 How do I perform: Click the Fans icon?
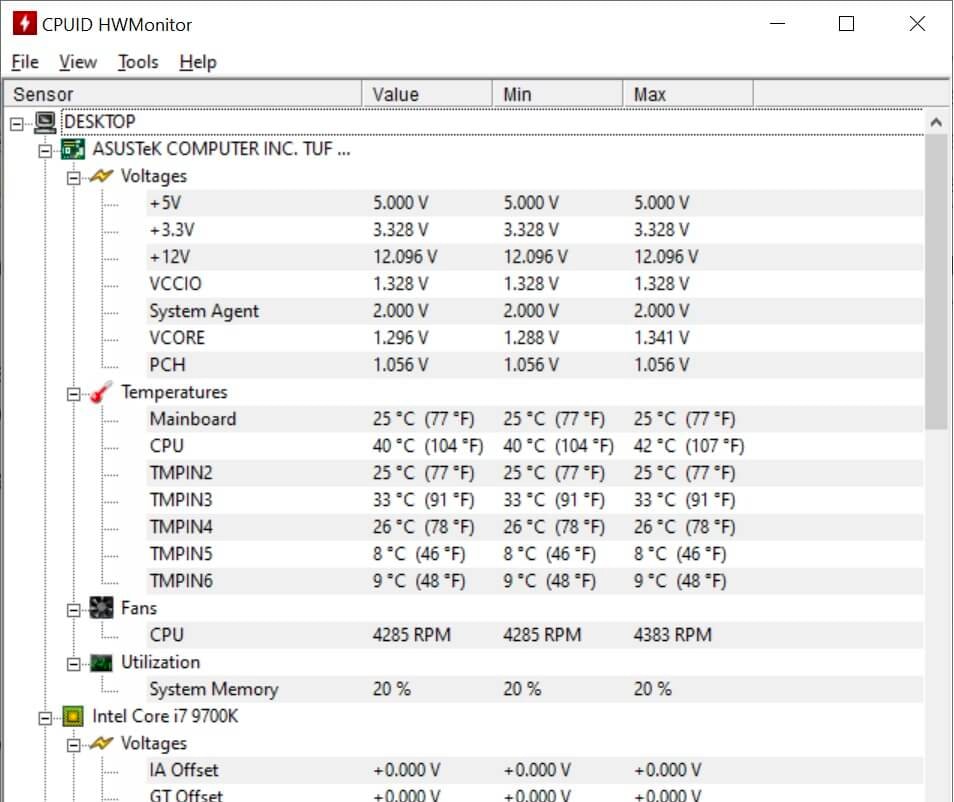101,608
